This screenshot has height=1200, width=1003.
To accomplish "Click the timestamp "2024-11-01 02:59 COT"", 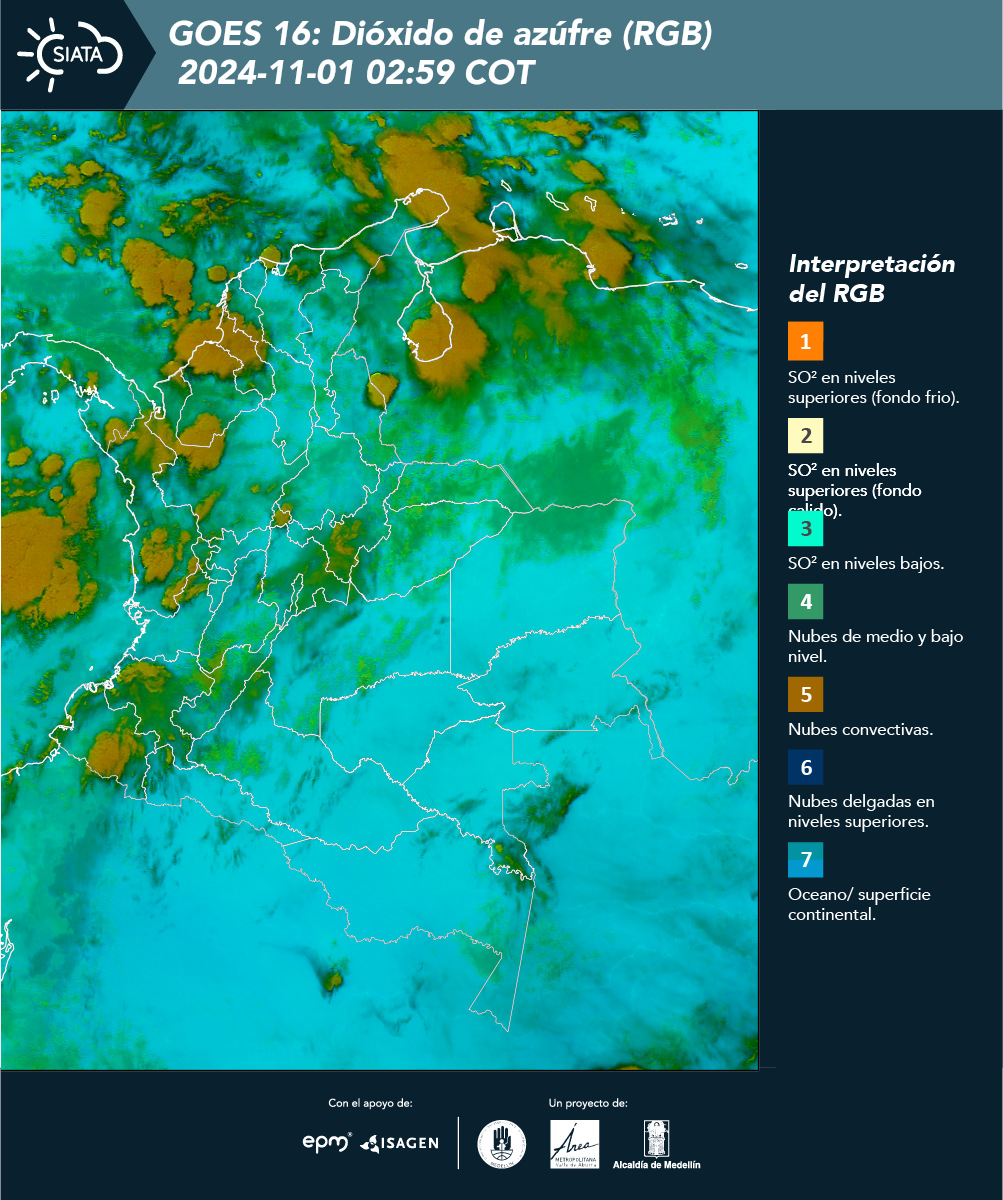I will click(356, 73).
